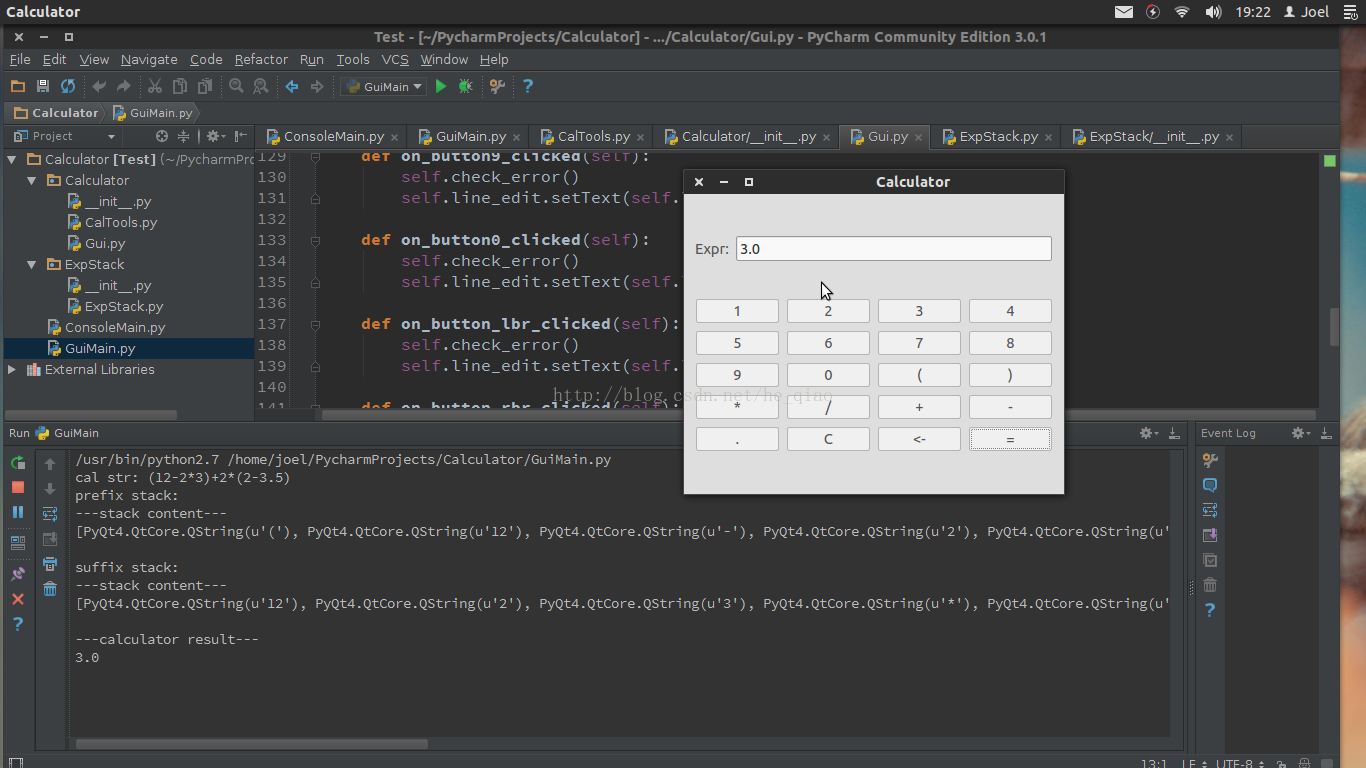1366x768 pixels.
Task: Click the Run console horizontal scrollbar
Action: tap(252, 744)
